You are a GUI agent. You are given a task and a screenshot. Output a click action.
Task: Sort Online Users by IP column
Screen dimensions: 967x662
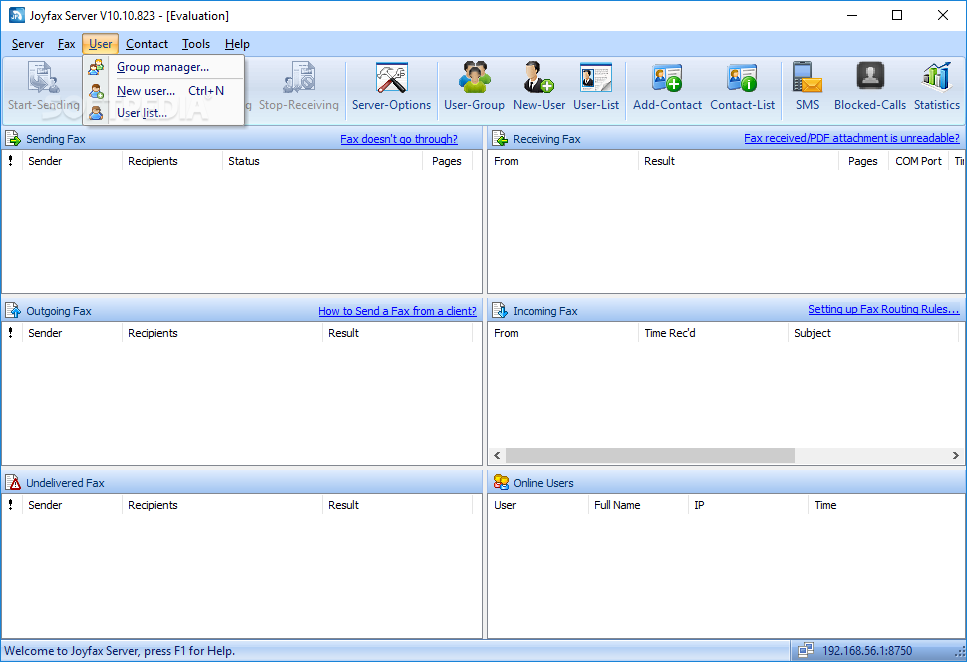pos(748,505)
